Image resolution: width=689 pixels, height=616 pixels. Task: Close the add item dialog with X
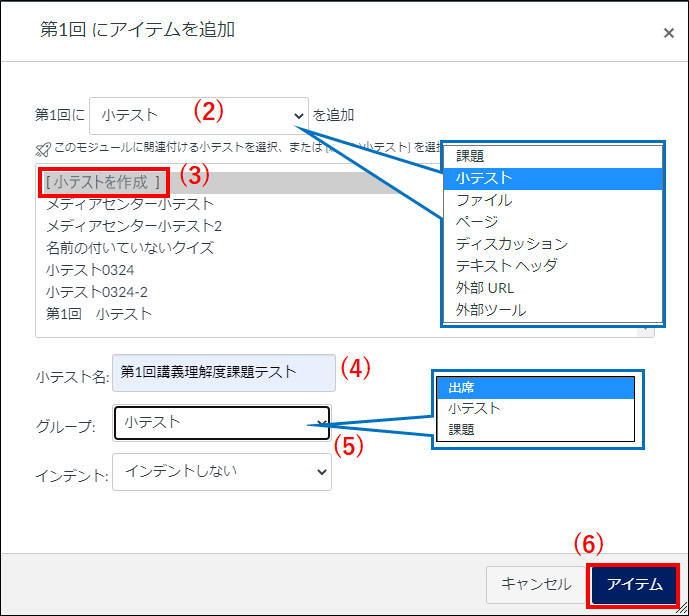tap(668, 33)
